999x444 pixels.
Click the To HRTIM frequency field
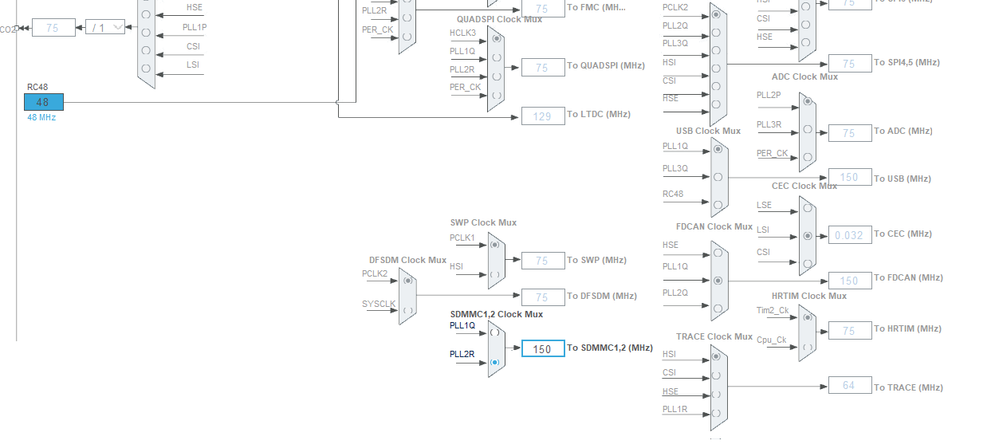[850, 331]
